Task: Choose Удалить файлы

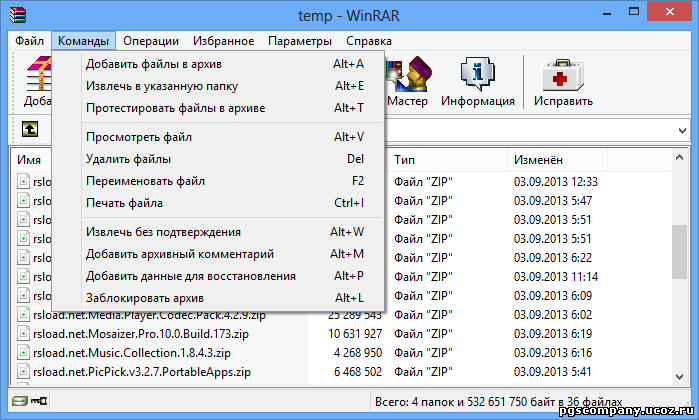Action: [x=218, y=159]
